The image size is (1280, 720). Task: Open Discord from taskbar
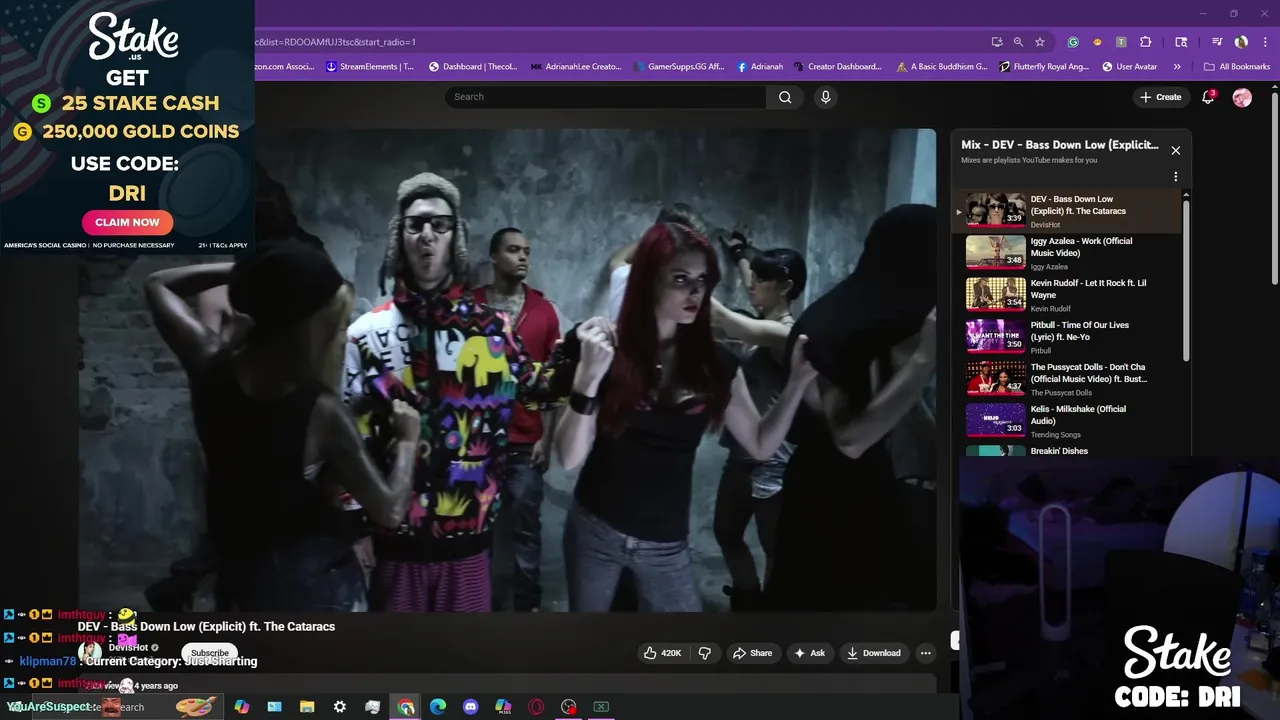coord(471,707)
